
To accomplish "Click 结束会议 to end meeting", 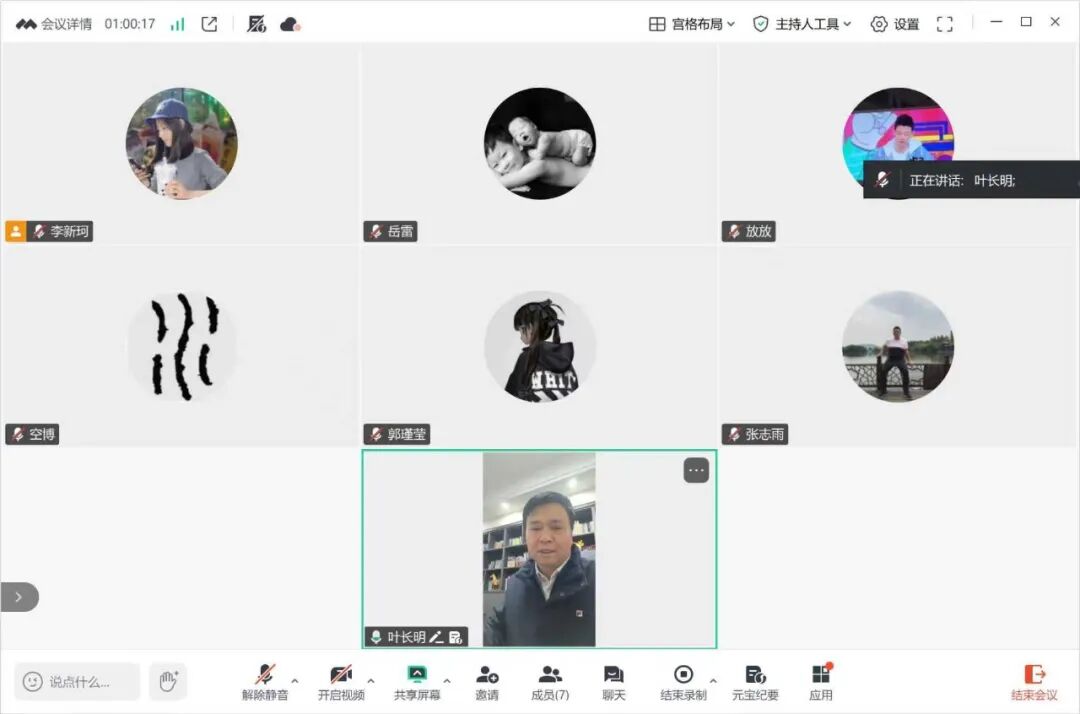I will click(1034, 682).
